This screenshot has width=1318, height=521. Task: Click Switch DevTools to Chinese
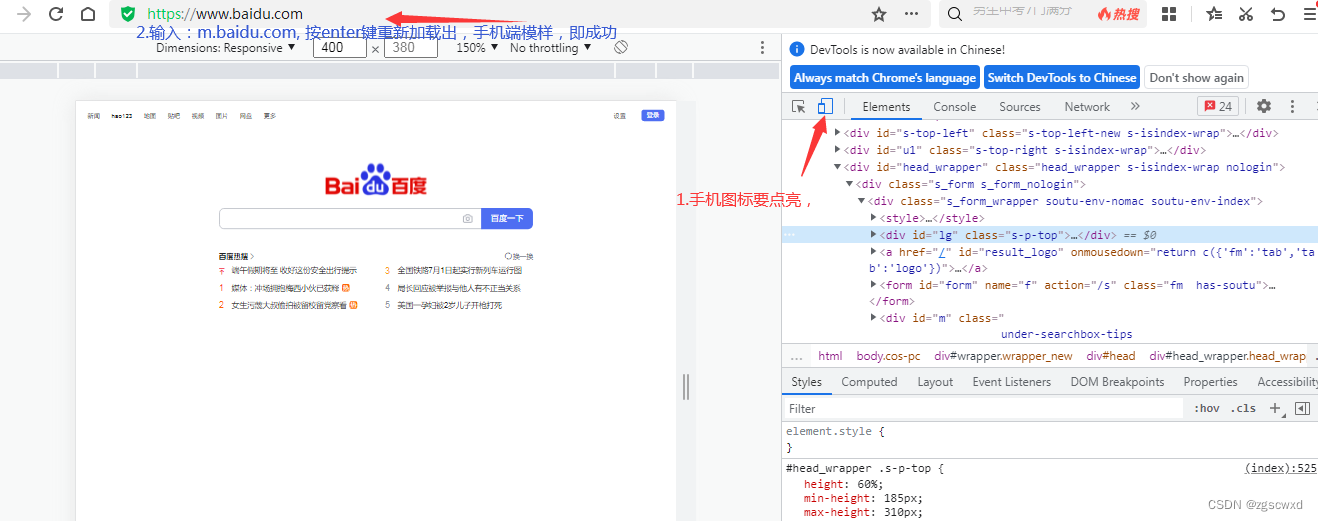click(x=1062, y=78)
